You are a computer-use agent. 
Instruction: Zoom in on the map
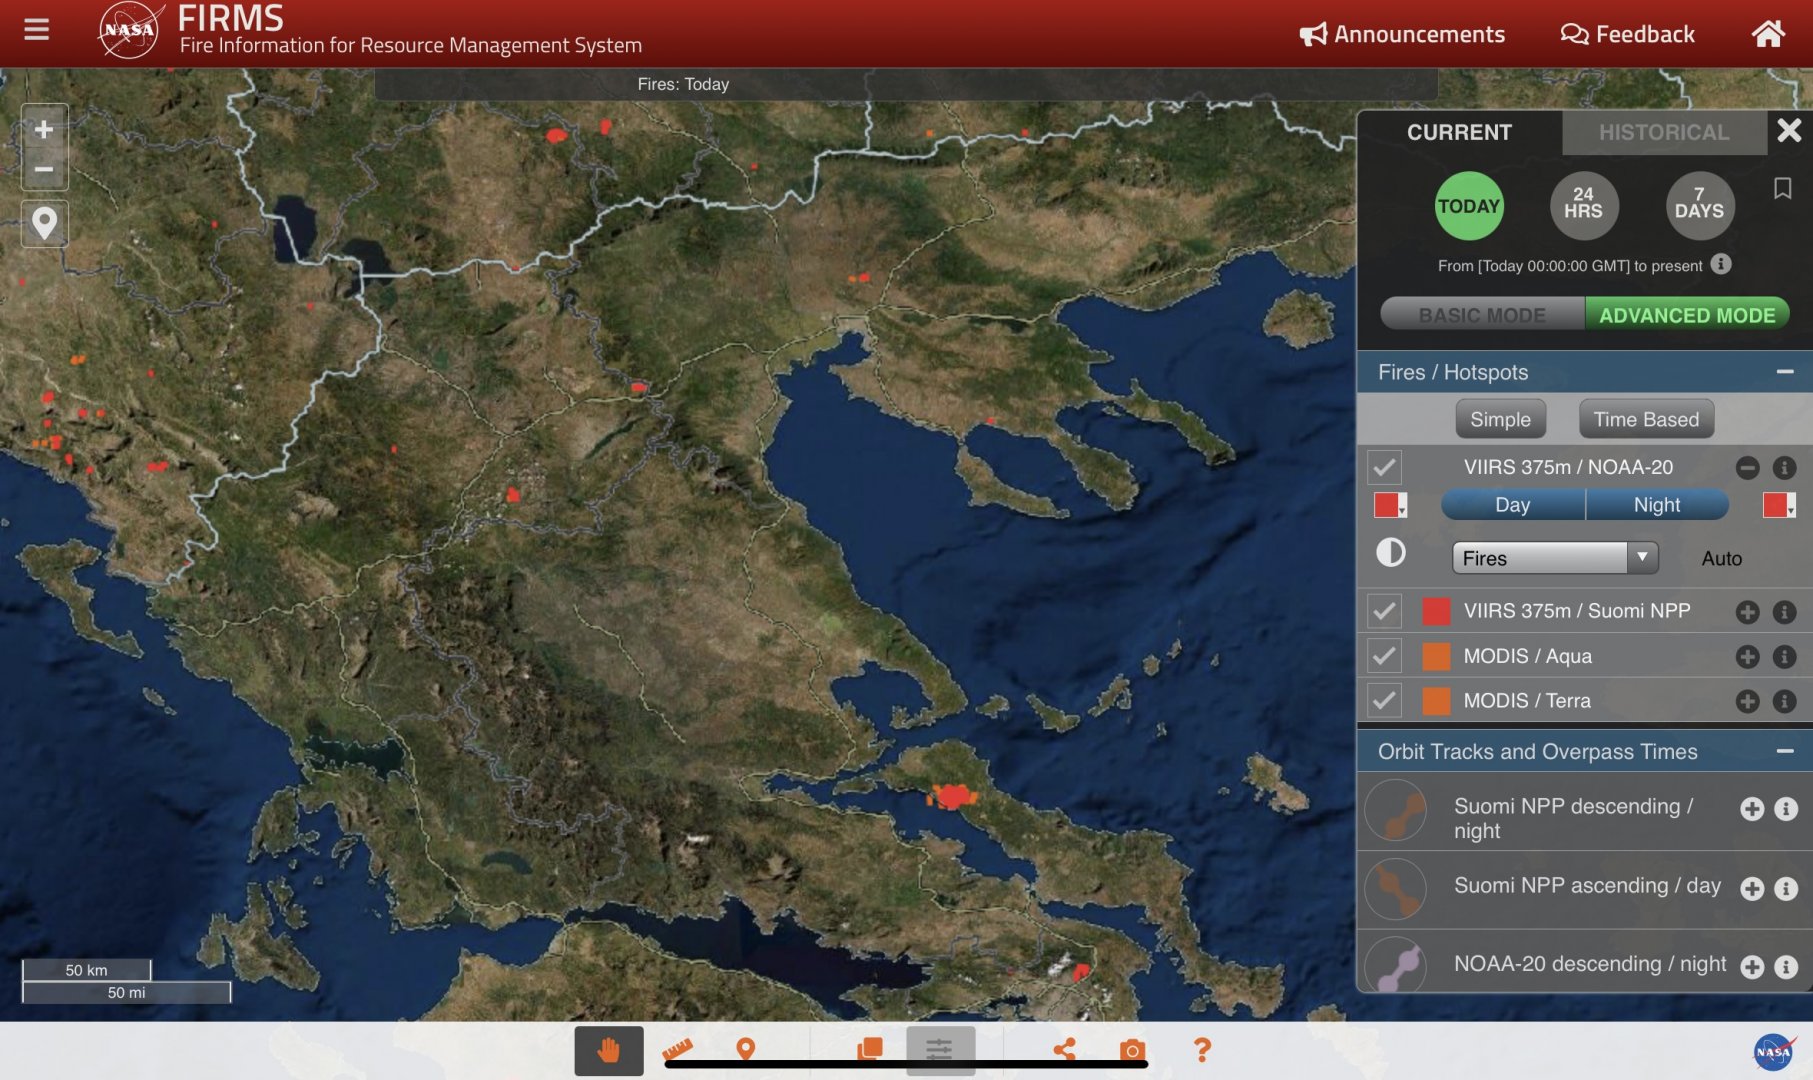tap(44, 129)
